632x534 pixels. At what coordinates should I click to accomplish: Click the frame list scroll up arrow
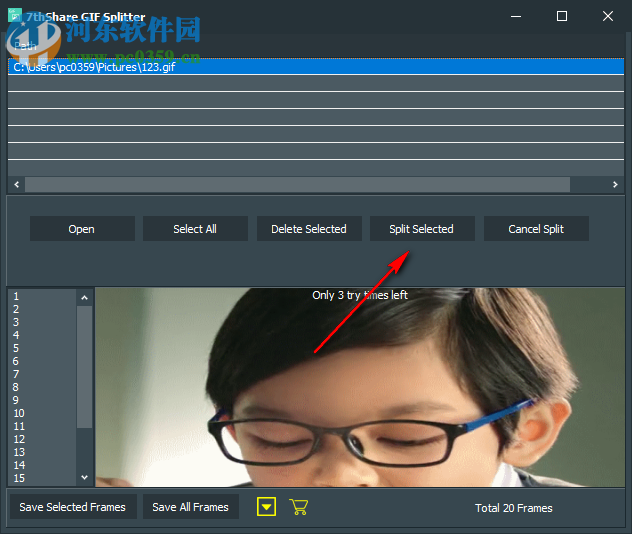(84, 298)
